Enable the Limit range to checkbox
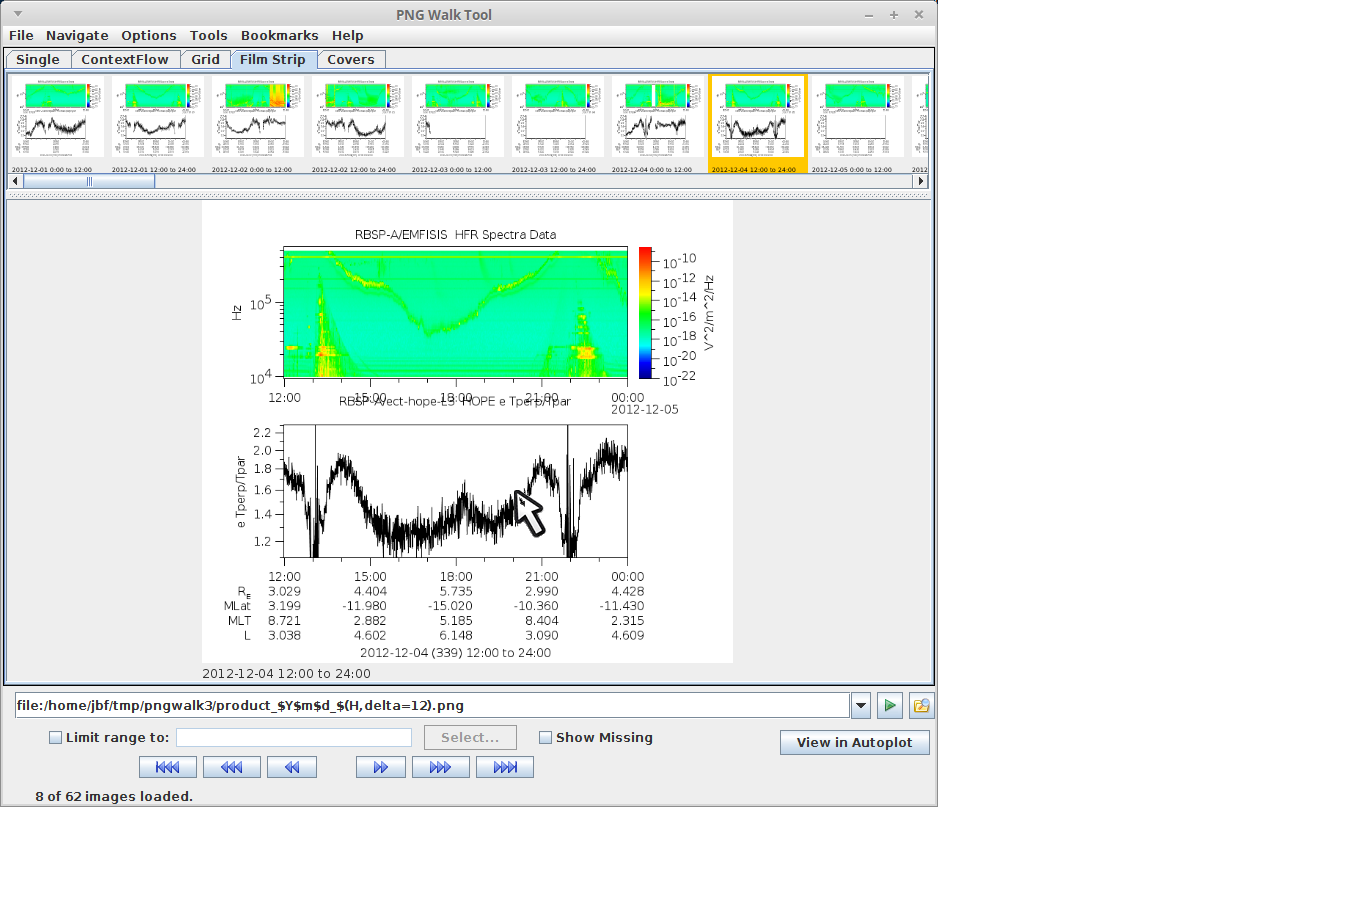 (x=55, y=738)
